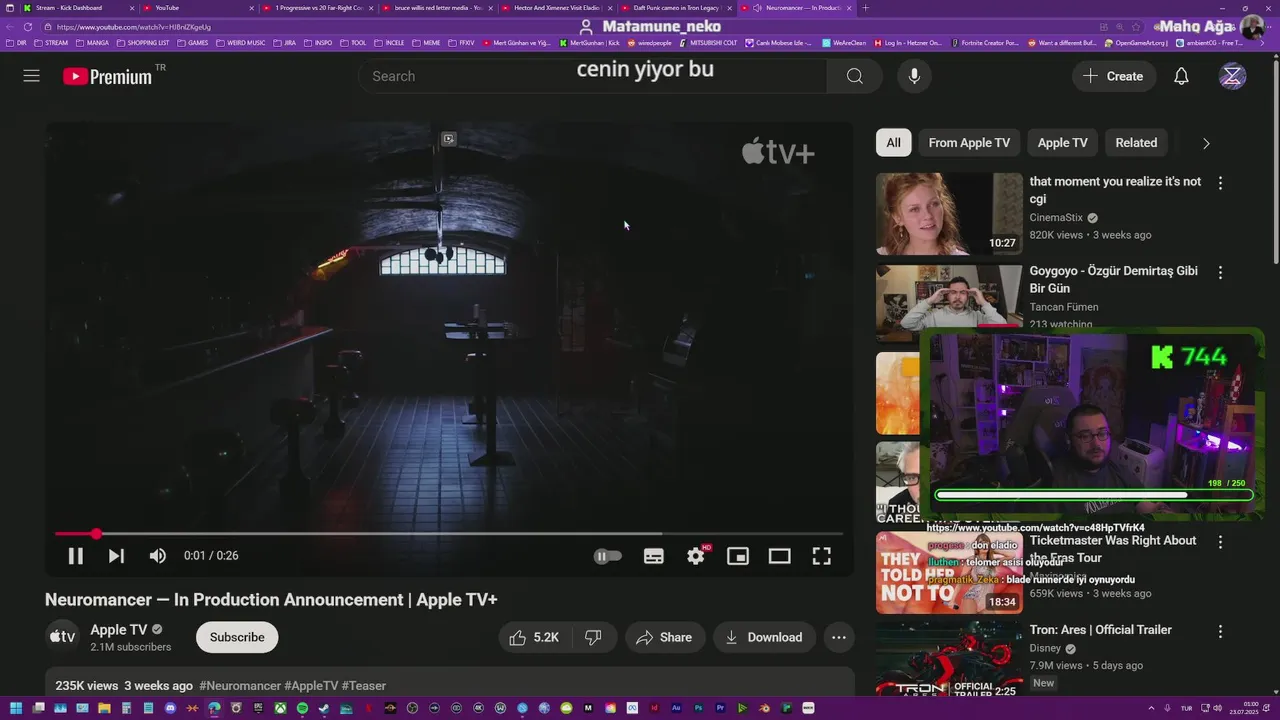Open the MANGA bookmarks folder
The height and width of the screenshot is (720, 1280).
click(92, 43)
